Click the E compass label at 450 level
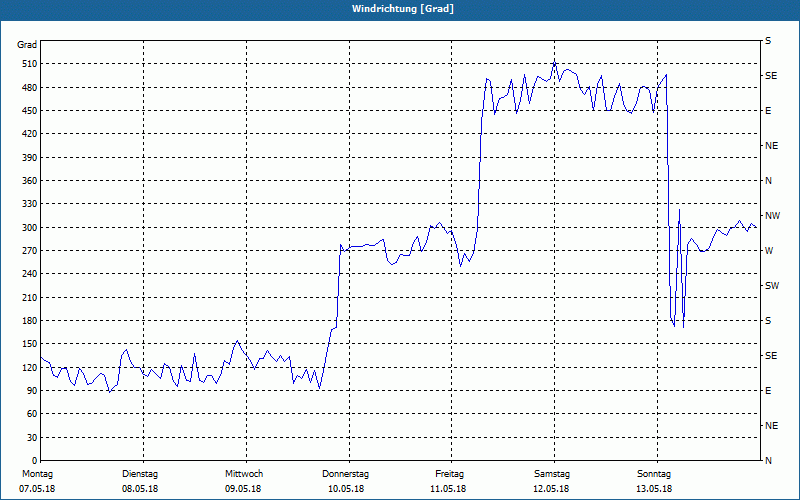The width and height of the screenshot is (800, 500). 768,111
